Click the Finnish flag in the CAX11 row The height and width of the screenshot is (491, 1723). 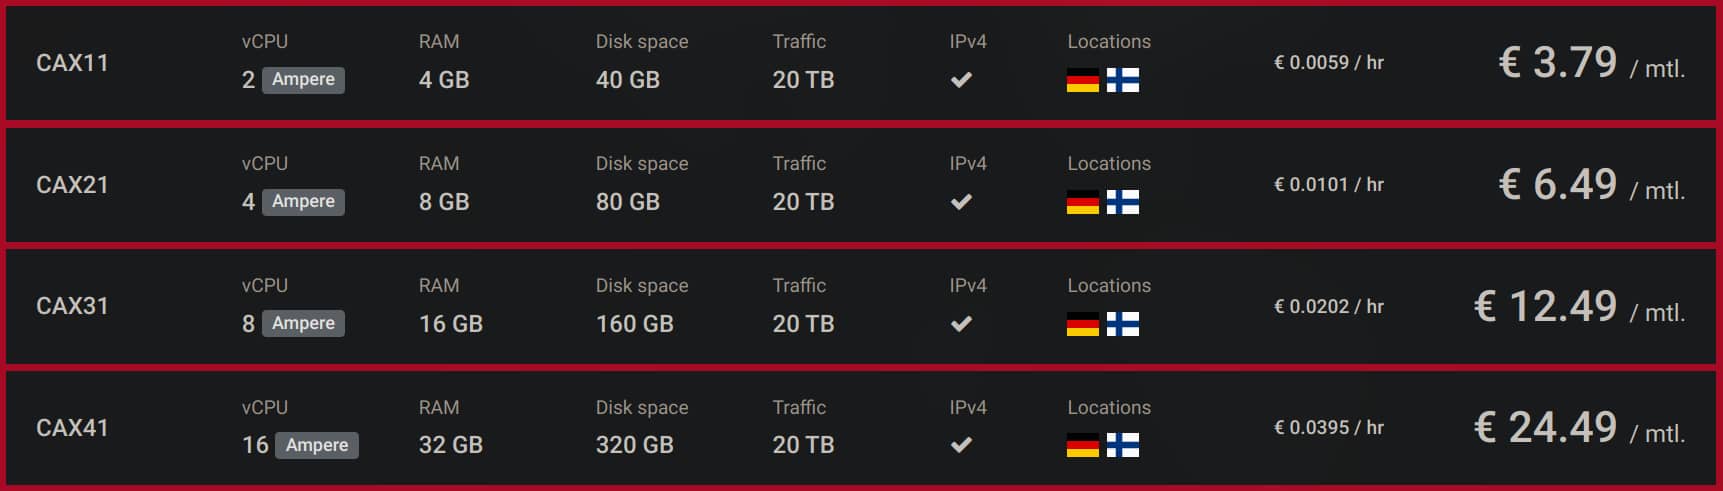click(x=1123, y=80)
